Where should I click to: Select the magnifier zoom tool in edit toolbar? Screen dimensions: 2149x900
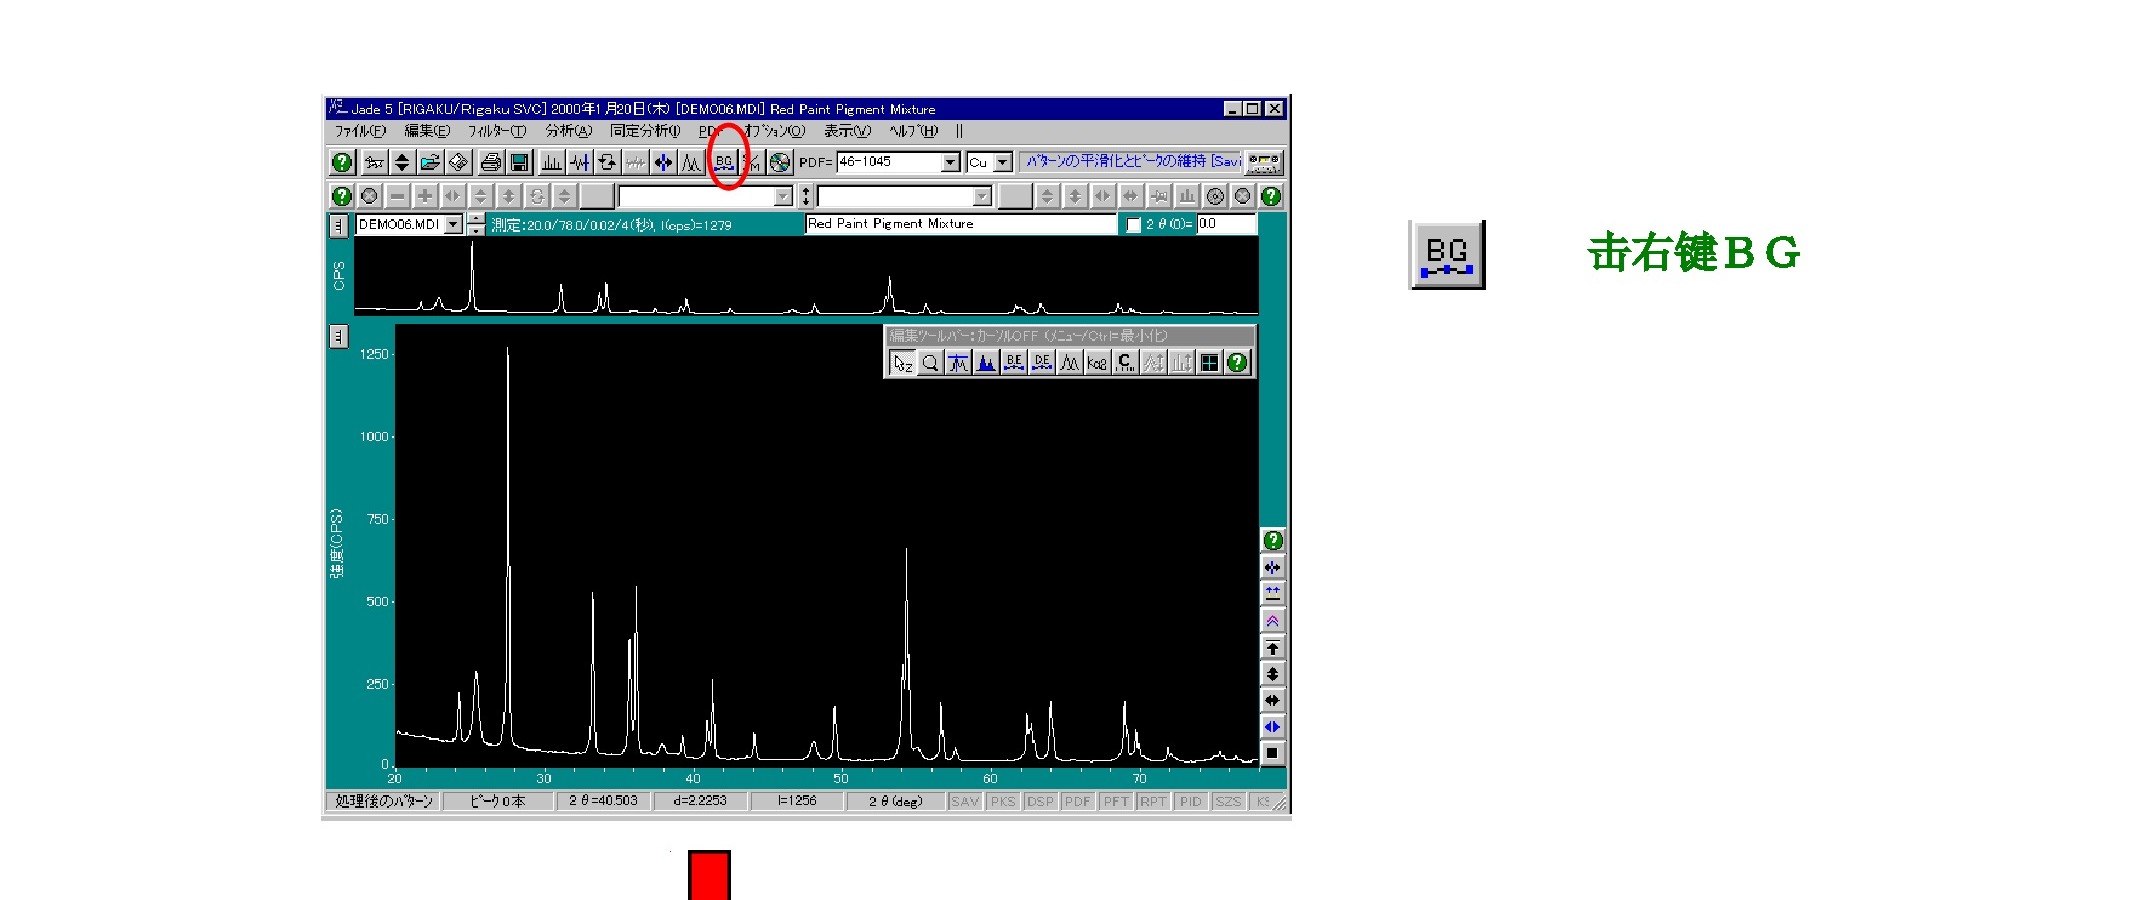pyautogui.click(x=930, y=363)
